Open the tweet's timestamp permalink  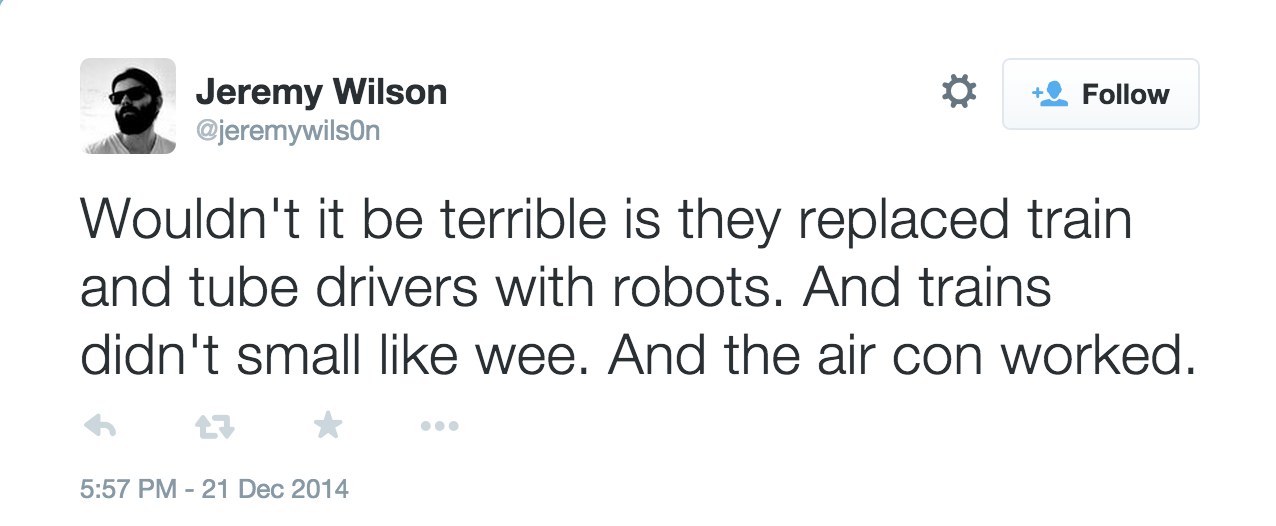[x=214, y=489]
